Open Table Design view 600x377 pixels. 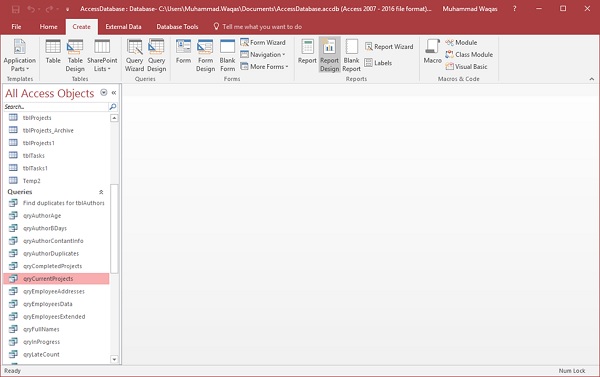[x=75, y=55]
